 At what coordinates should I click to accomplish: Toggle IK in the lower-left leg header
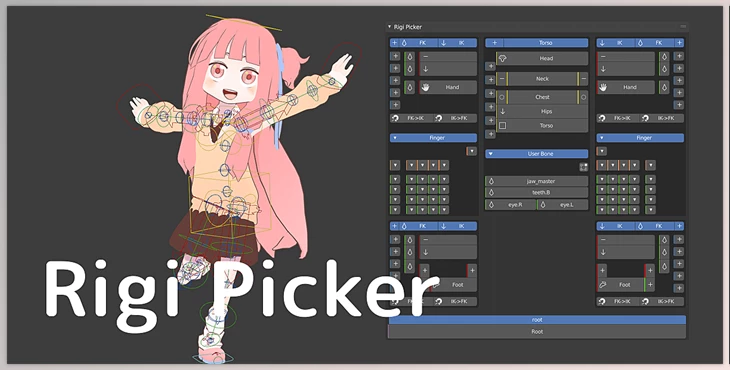tap(457, 226)
